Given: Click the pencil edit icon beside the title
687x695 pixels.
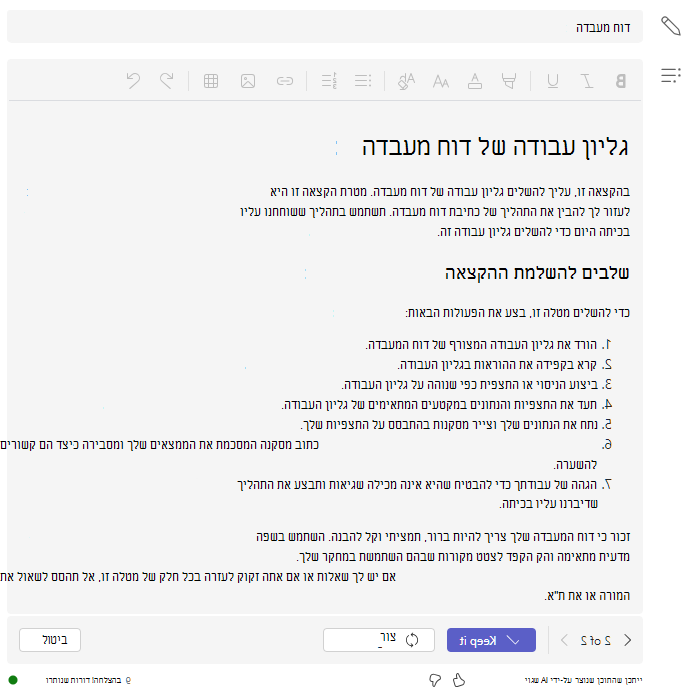Looking at the screenshot, I should coord(671,26).
